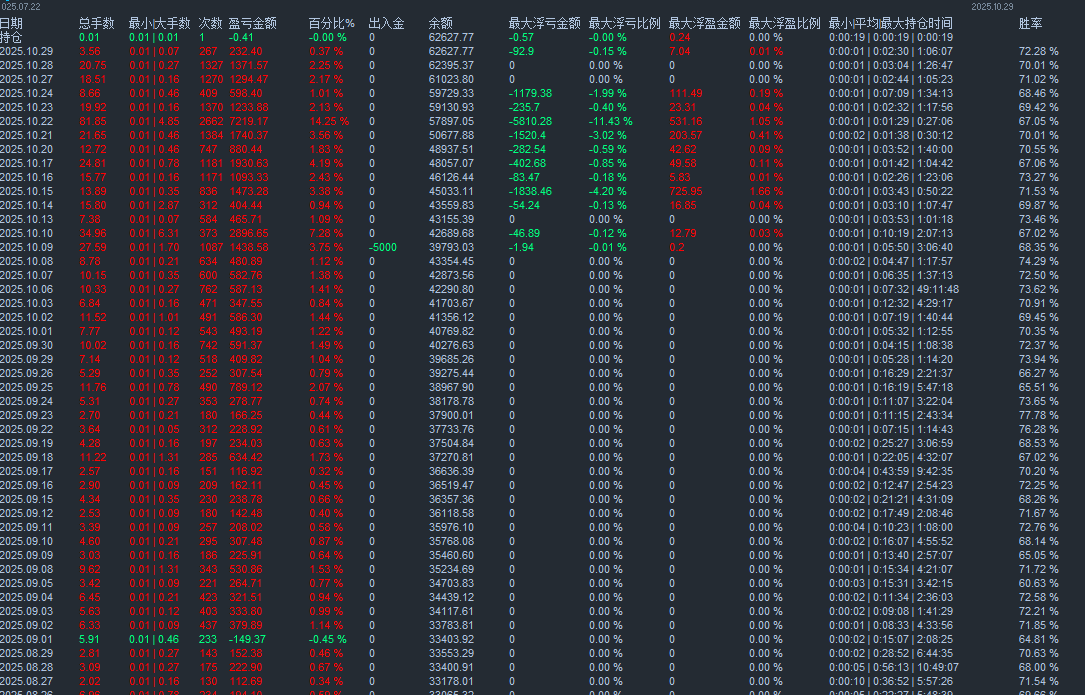Click max floating profit 531.16

(x=686, y=121)
